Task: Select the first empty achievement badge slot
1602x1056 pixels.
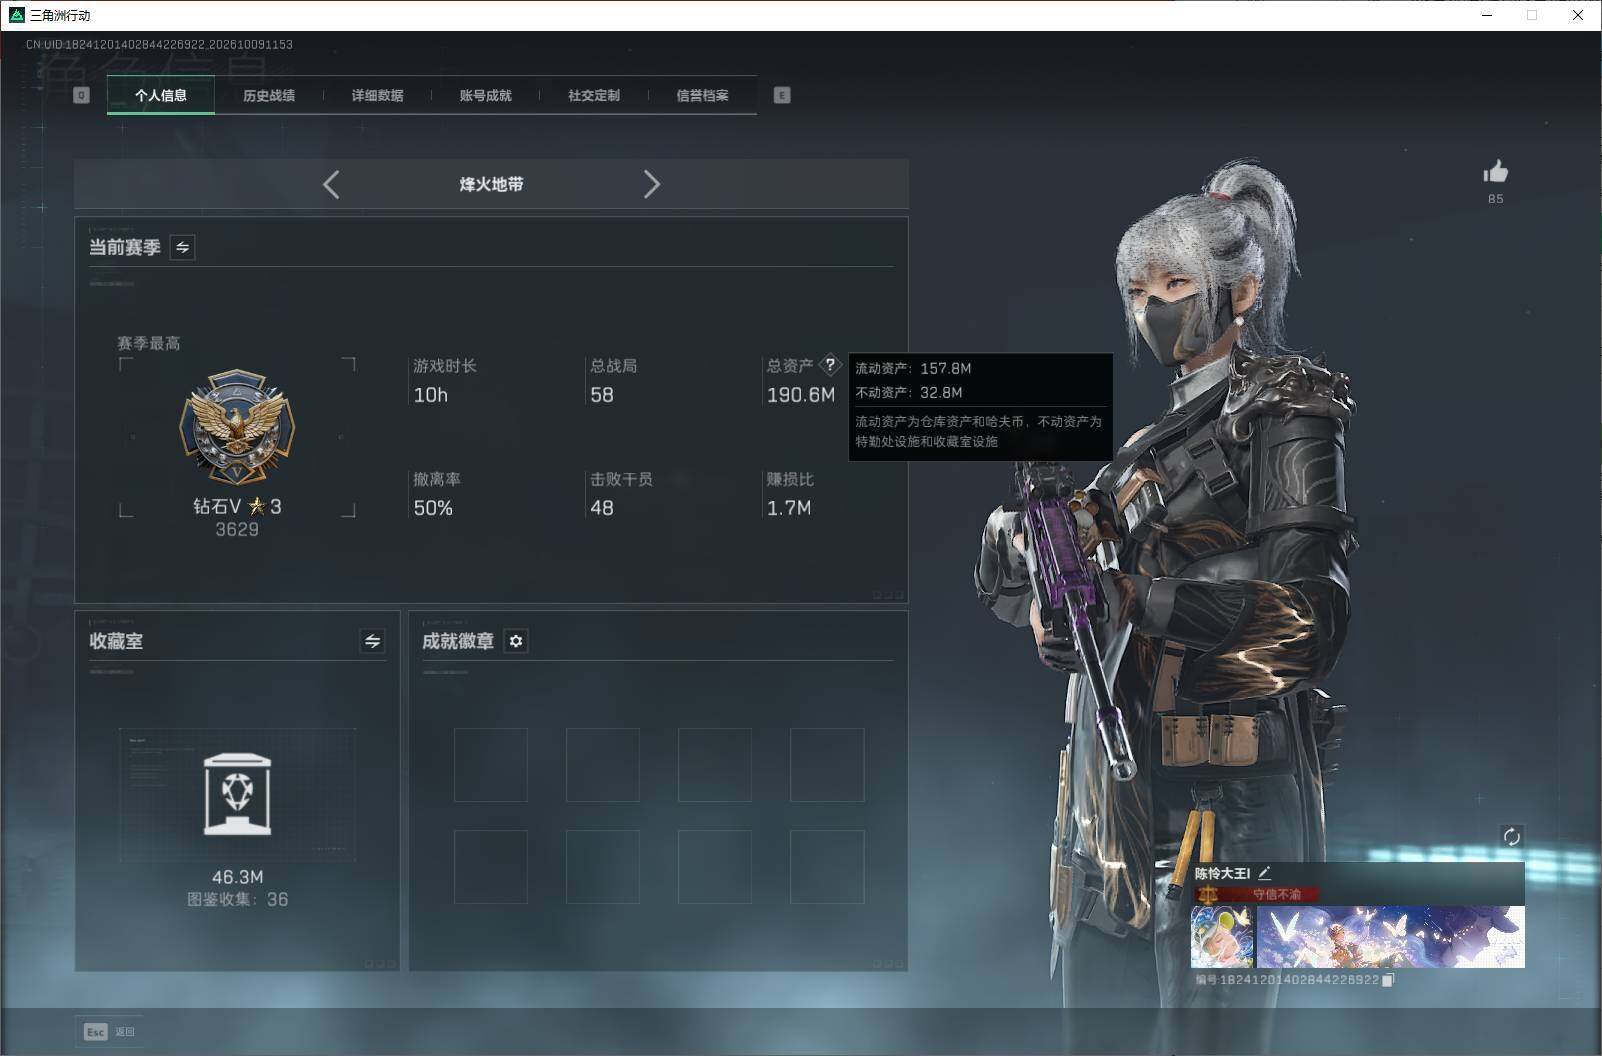Action: coord(491,765)
